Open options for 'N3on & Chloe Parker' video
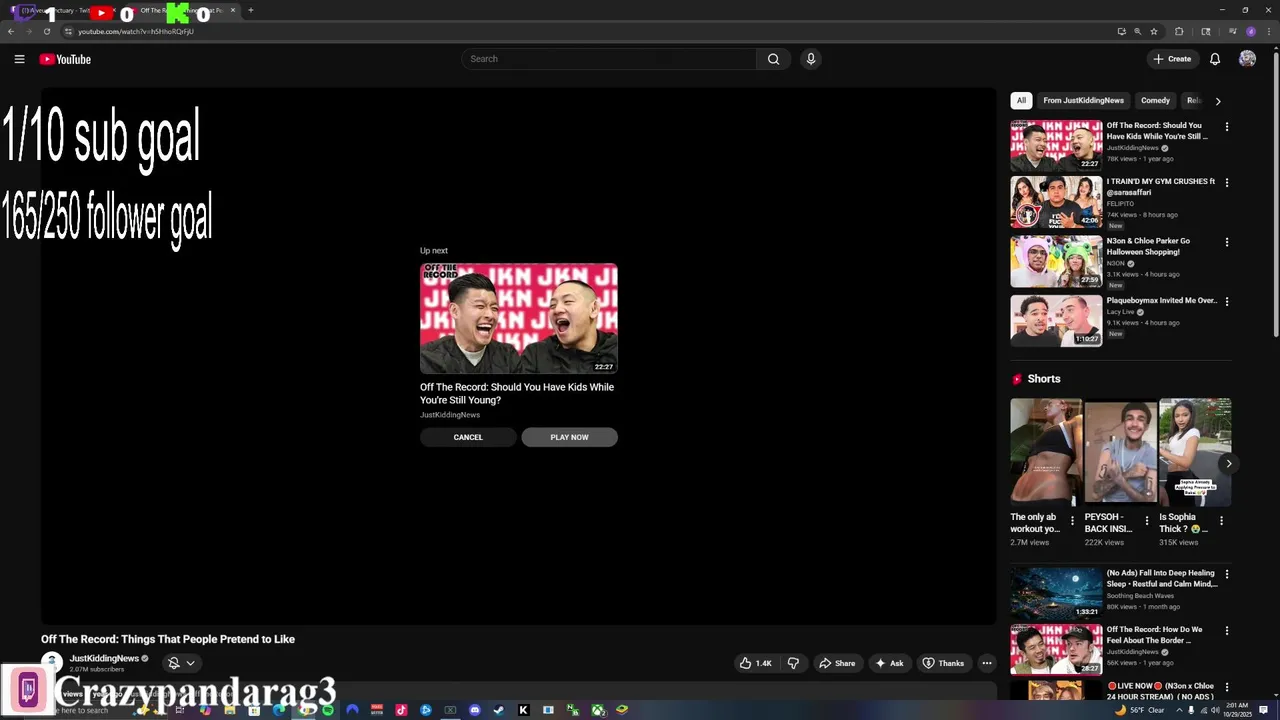1280x720 pixels. click(1227, 242)
